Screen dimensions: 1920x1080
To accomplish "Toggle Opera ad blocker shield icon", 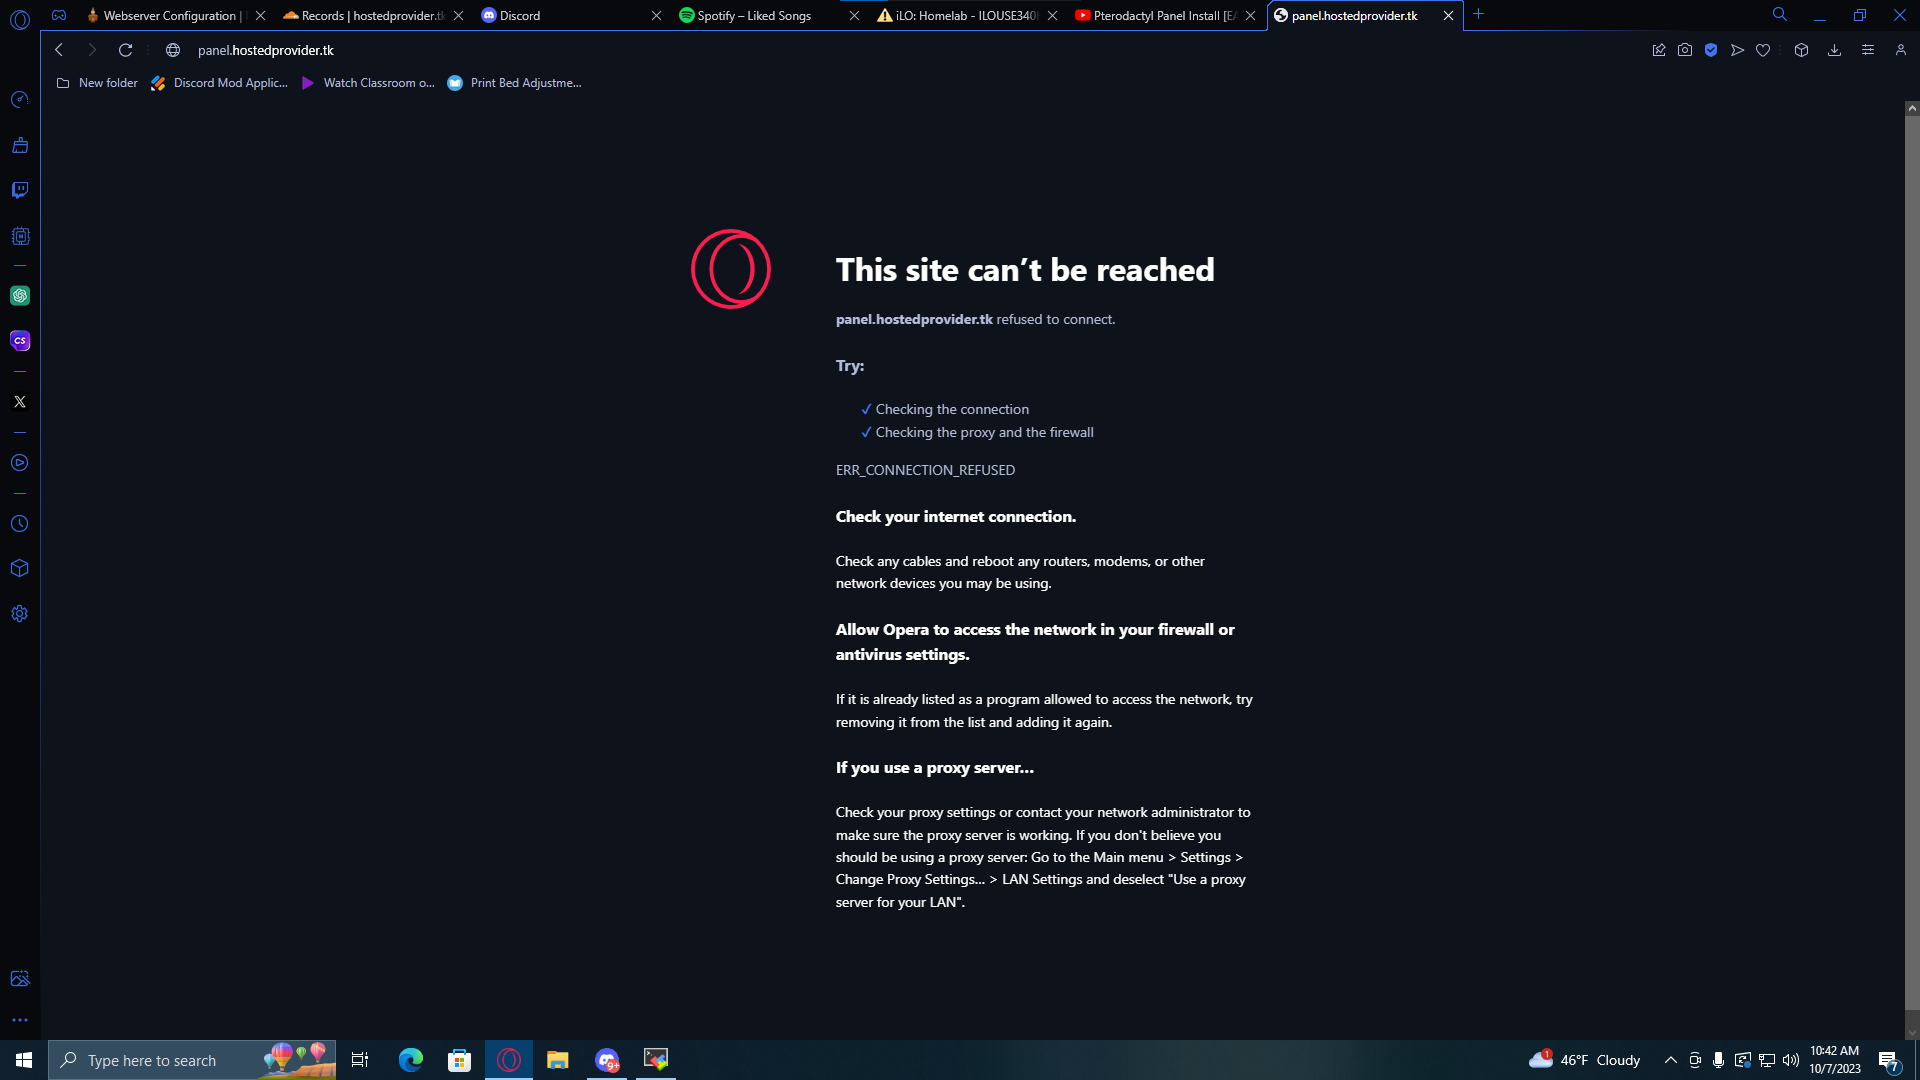I will [1711, 50].
